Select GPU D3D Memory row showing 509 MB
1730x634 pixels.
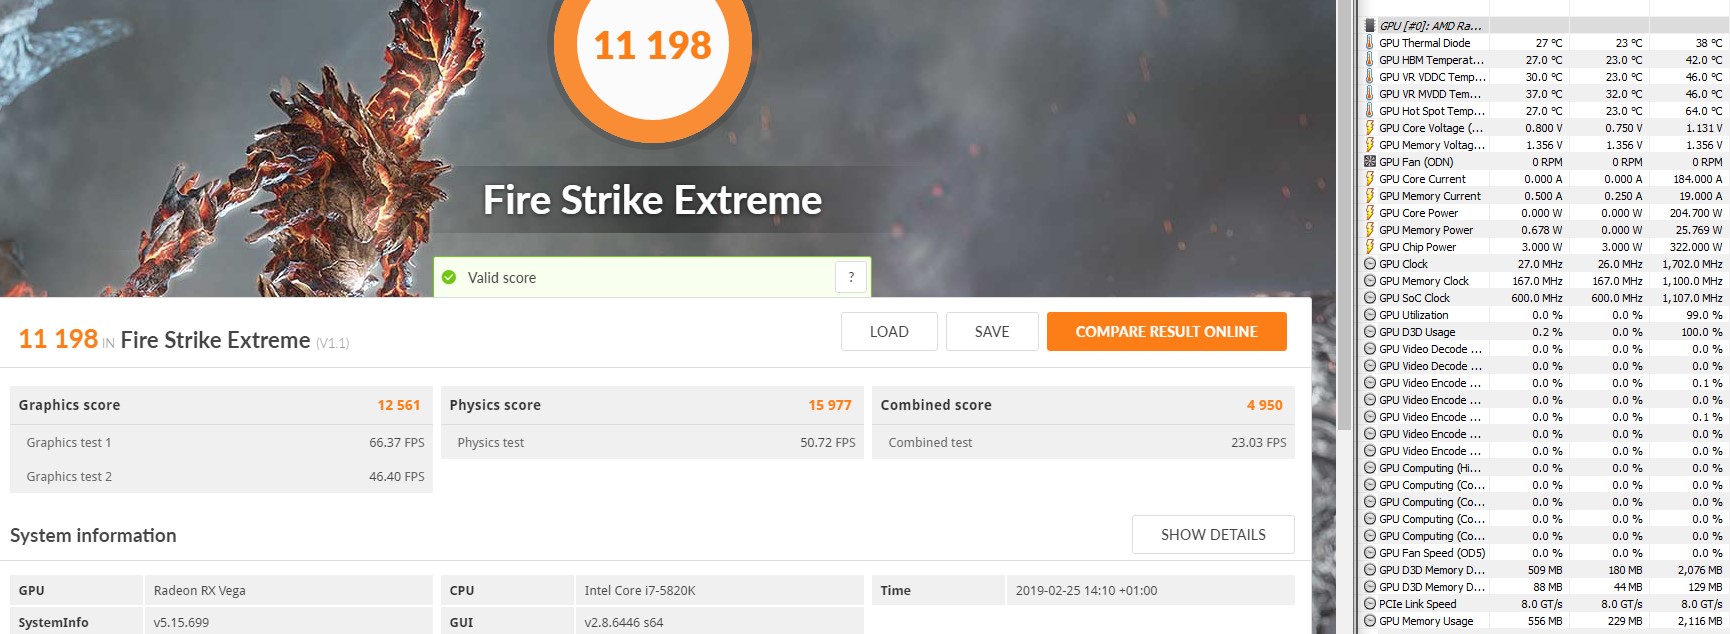(1545, 570)
